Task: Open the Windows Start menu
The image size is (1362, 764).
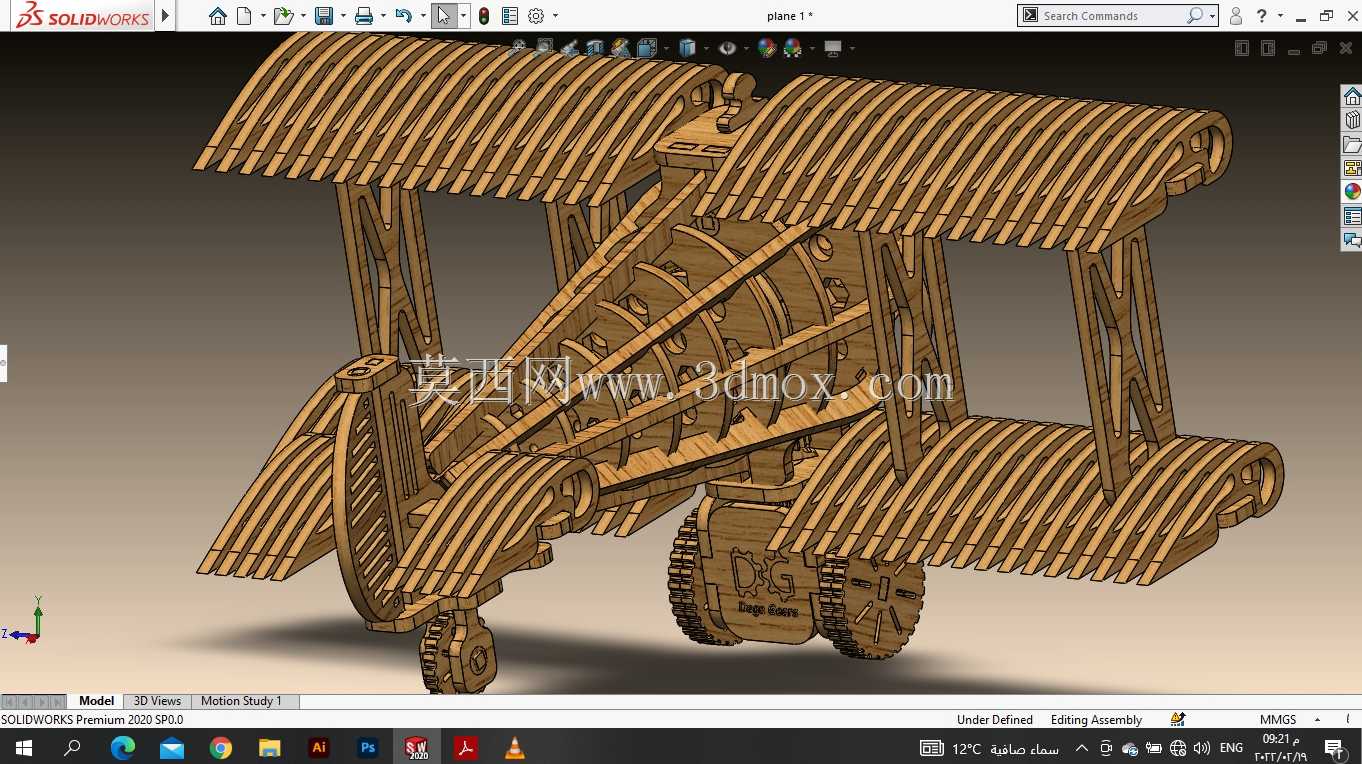Action: [x=23, y=747]
